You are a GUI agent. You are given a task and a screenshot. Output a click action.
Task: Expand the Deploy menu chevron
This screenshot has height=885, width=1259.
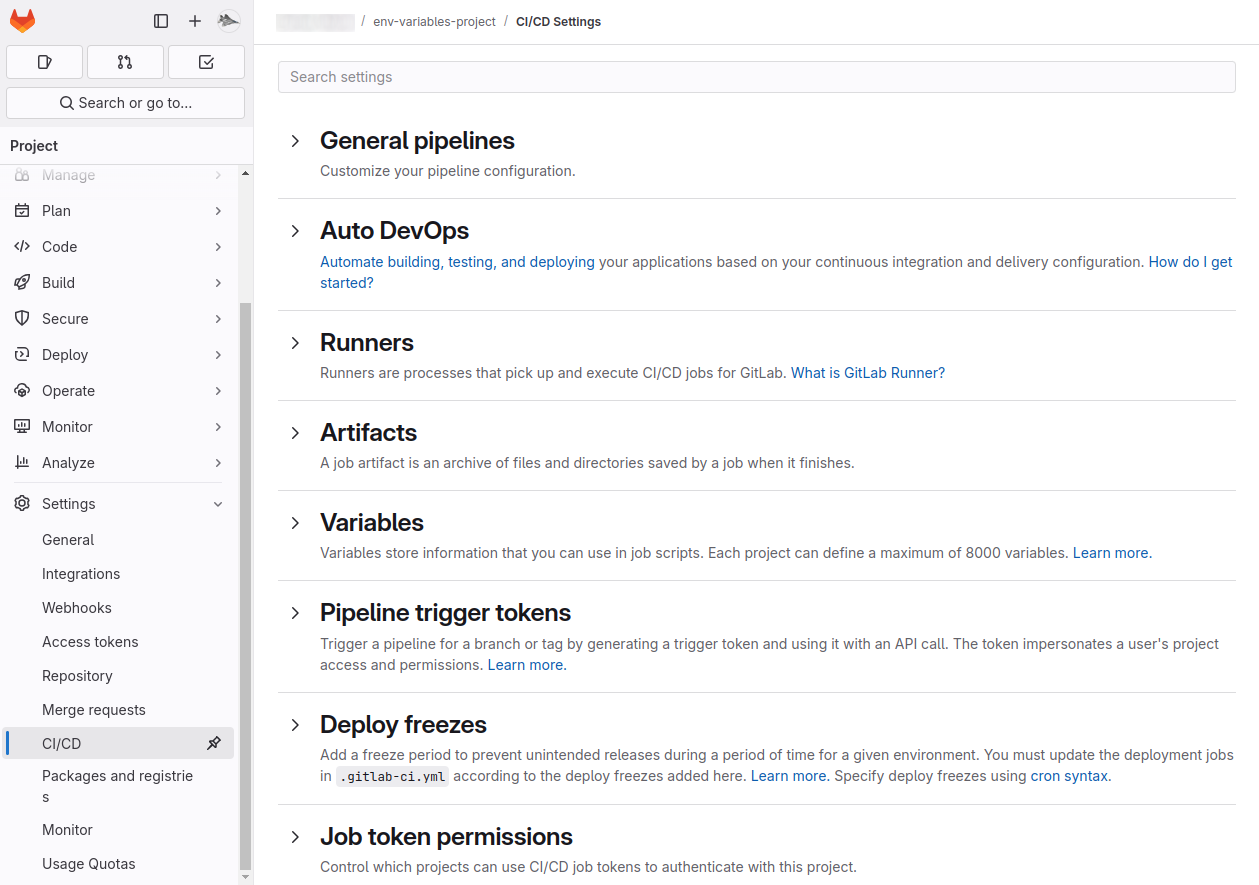(218, 355)
